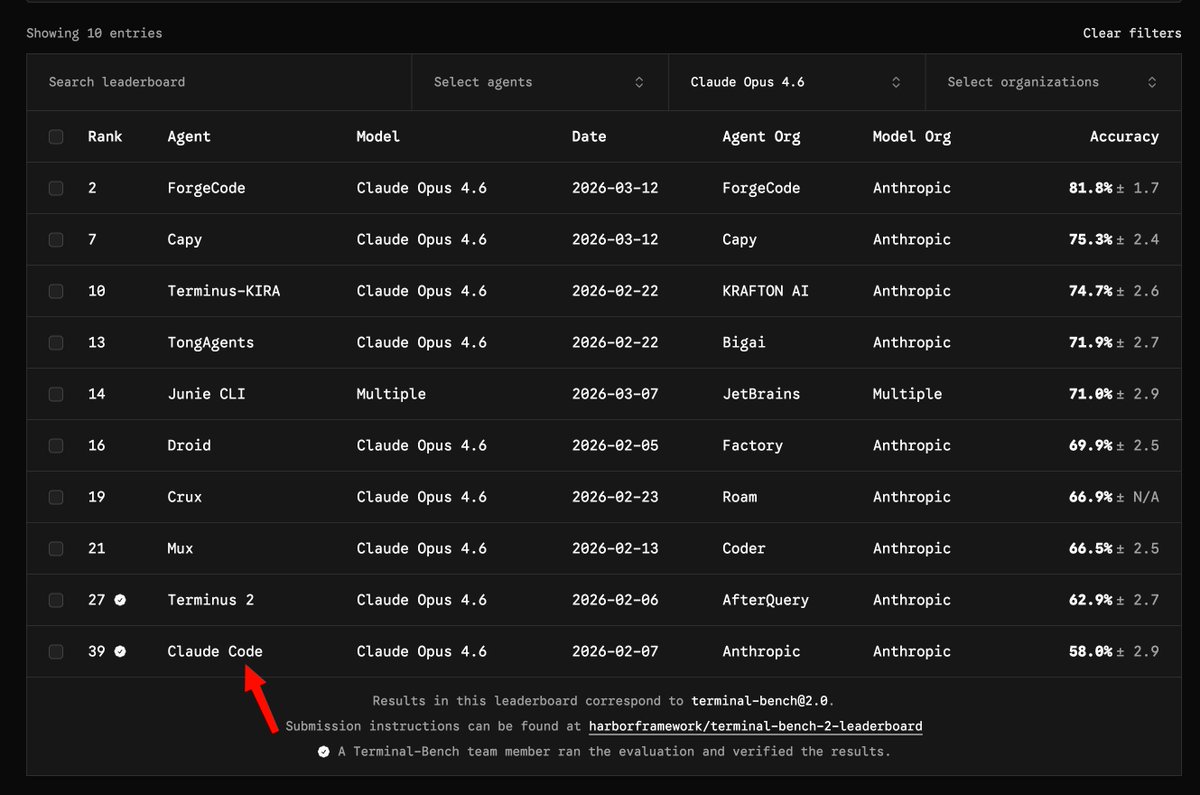The width and height of the screenshot is (1200, 795).
Task: Click the verified badge beside rank 27
Action: tap(120, 600)
